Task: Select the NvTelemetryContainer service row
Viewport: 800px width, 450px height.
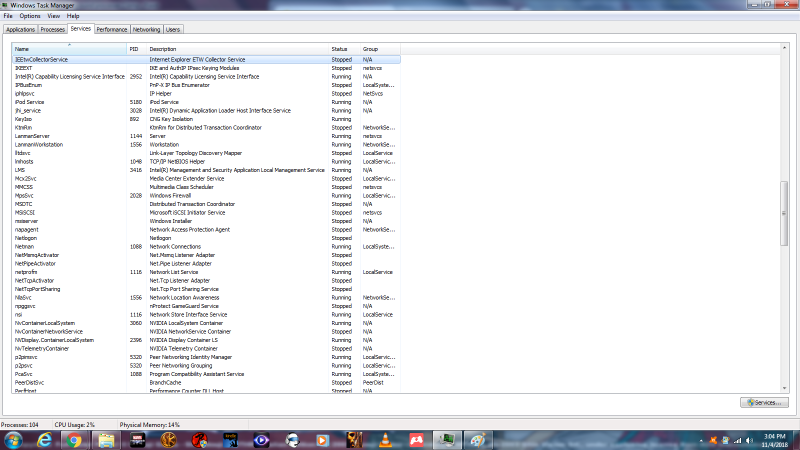Action: [x=206, y=348]
